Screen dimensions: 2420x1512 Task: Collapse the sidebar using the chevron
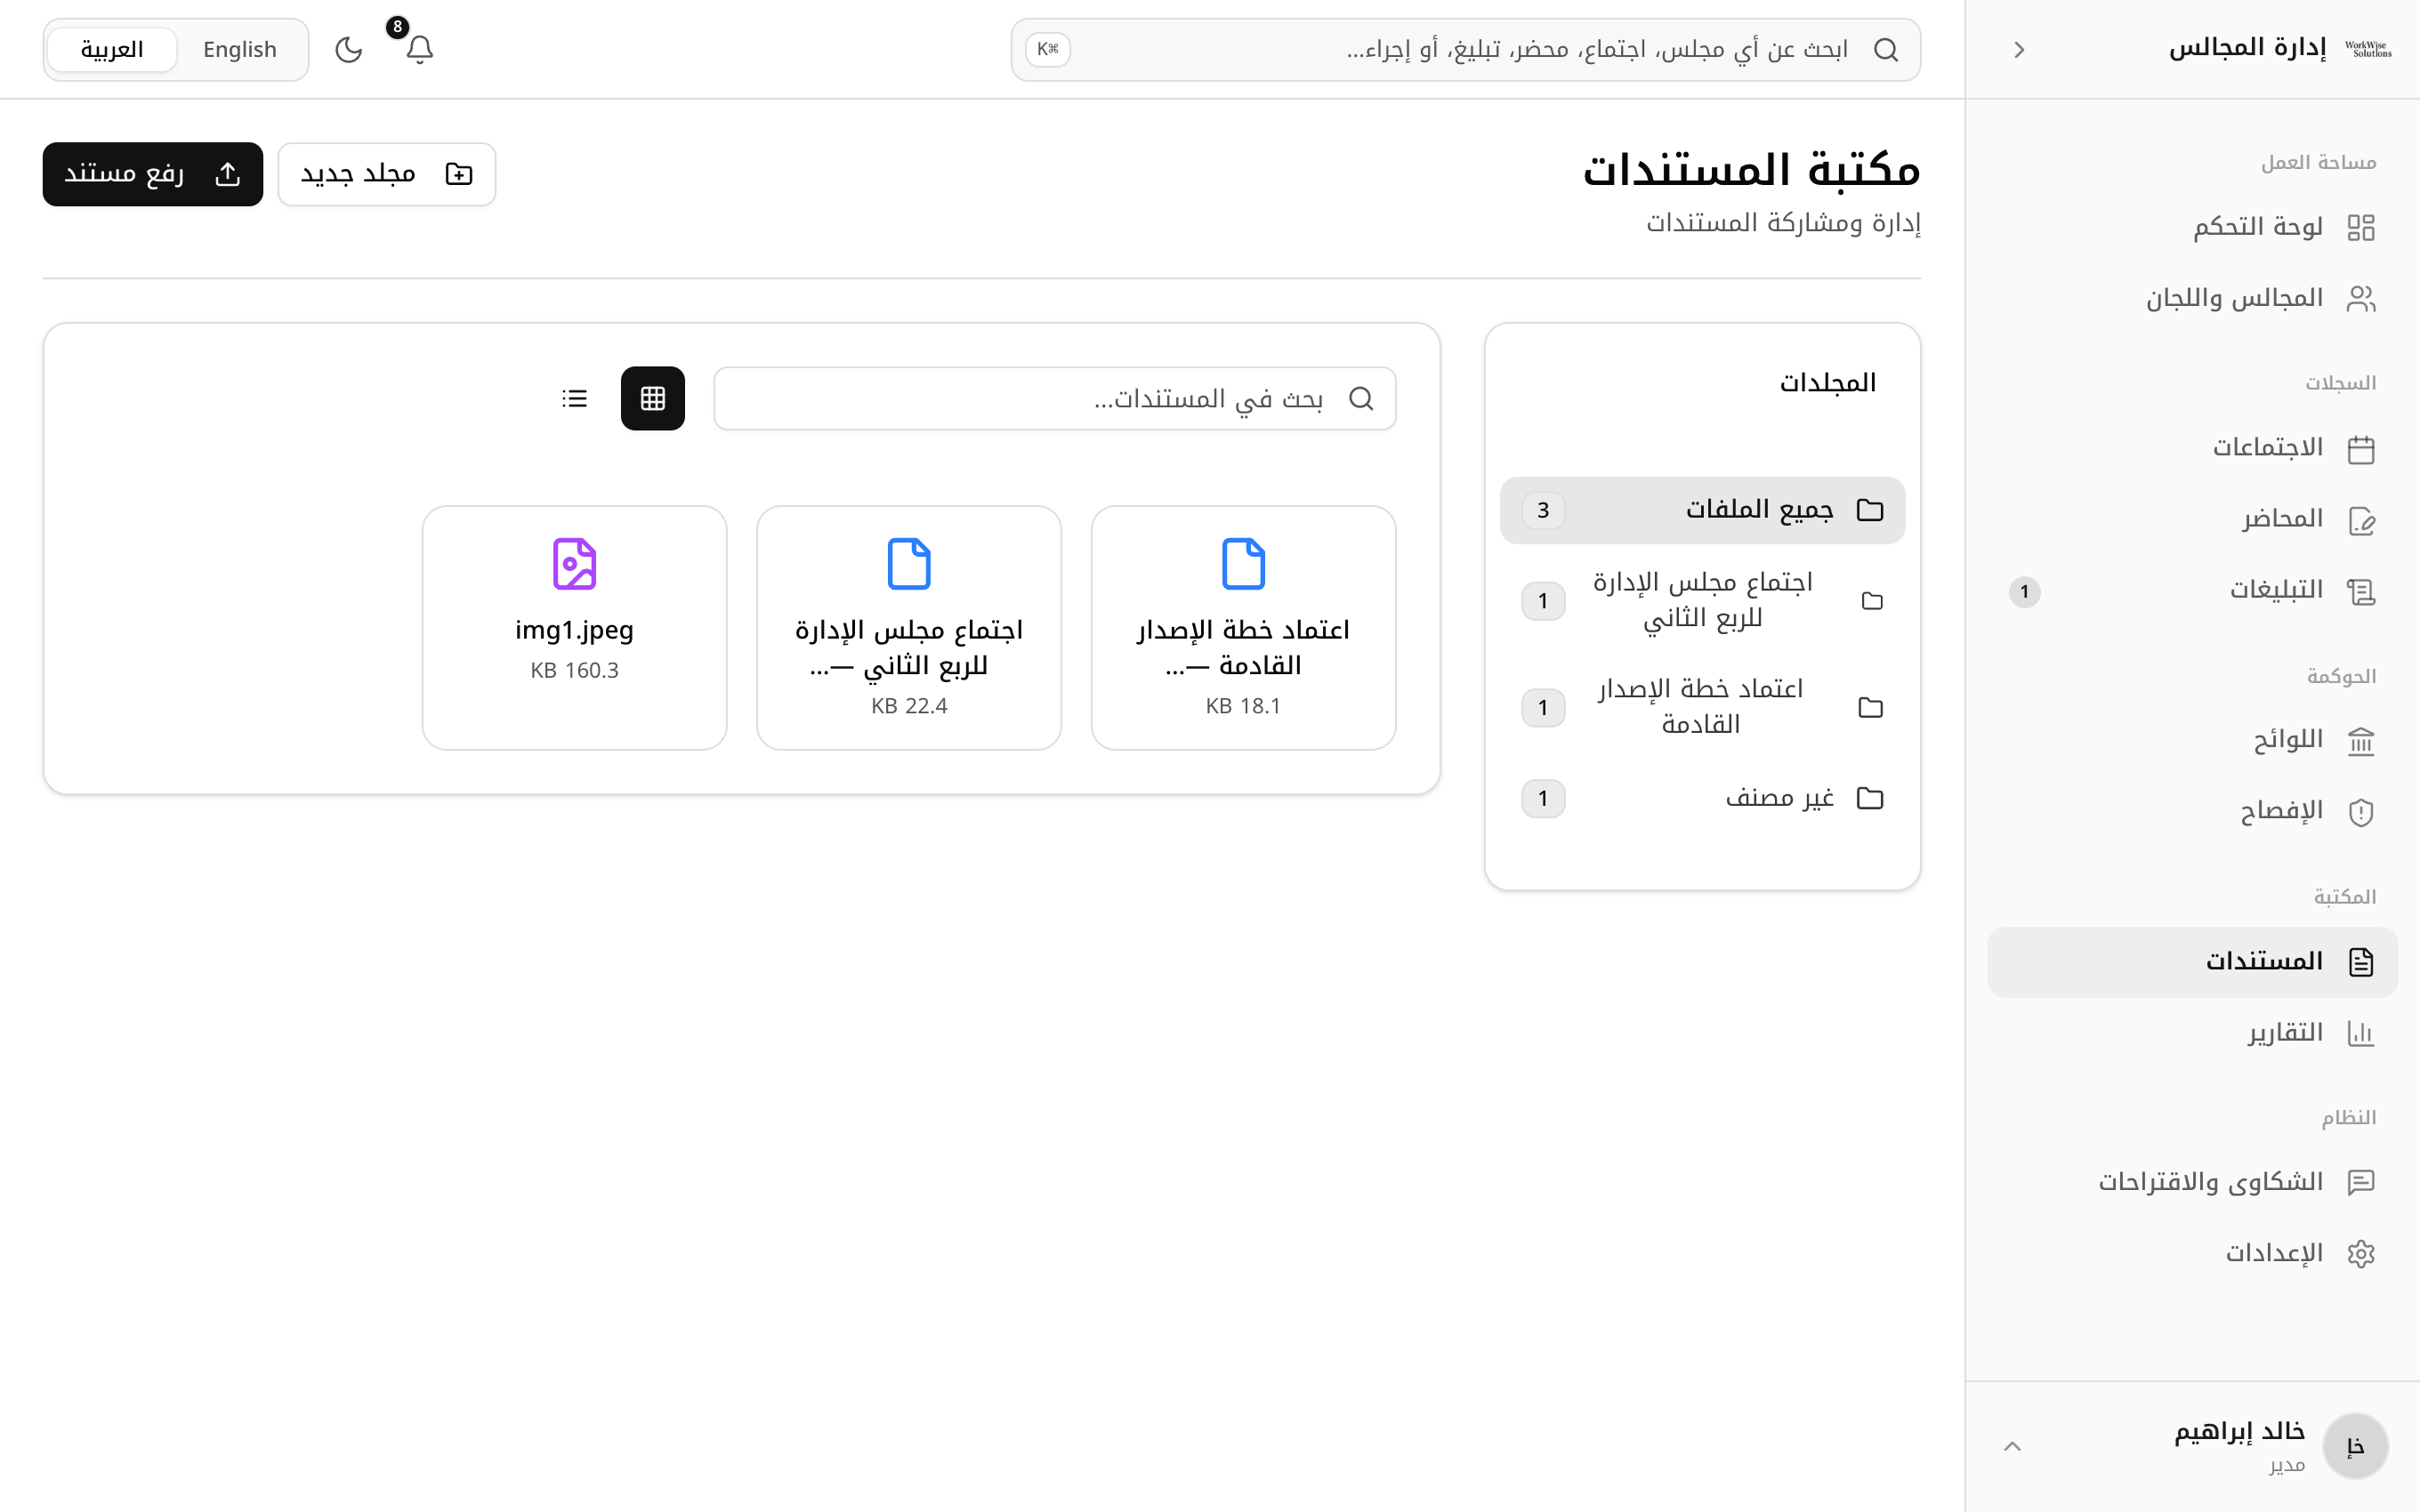pos(2019,49)
